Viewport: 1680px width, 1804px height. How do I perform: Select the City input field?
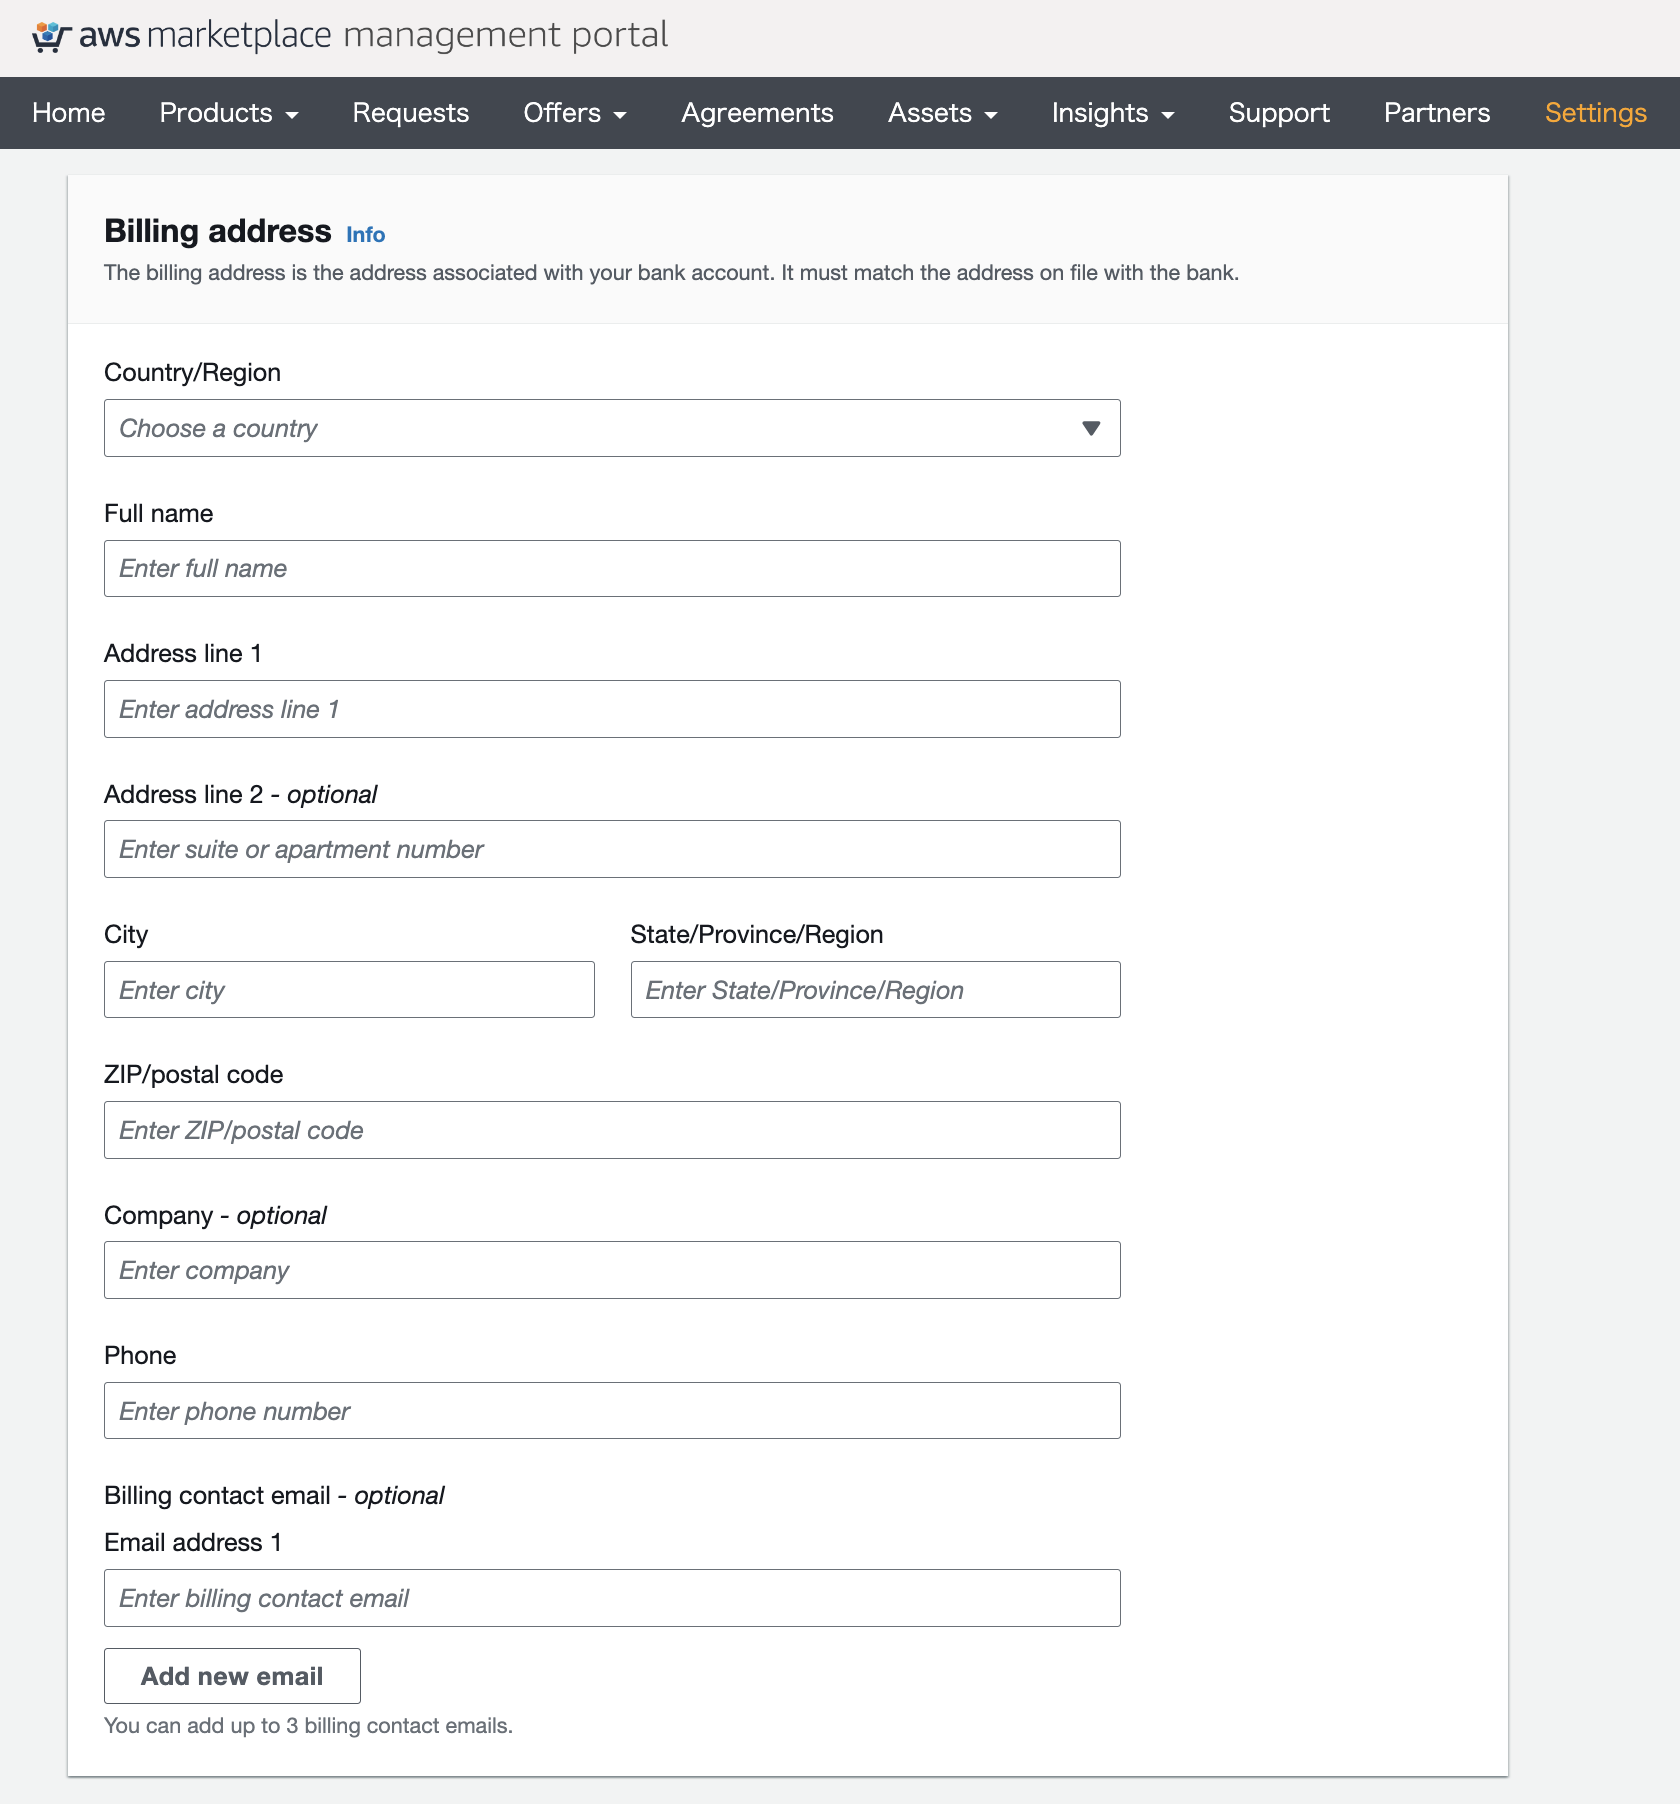349,990
